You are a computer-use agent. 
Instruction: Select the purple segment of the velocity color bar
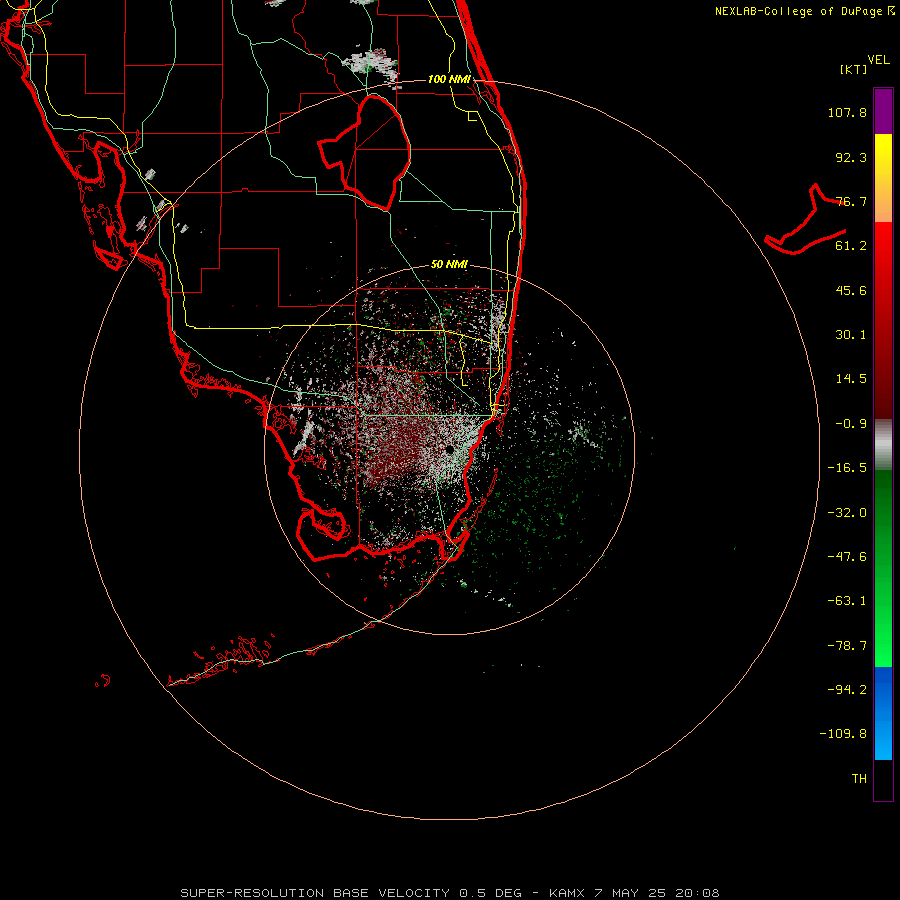point(883,111)
